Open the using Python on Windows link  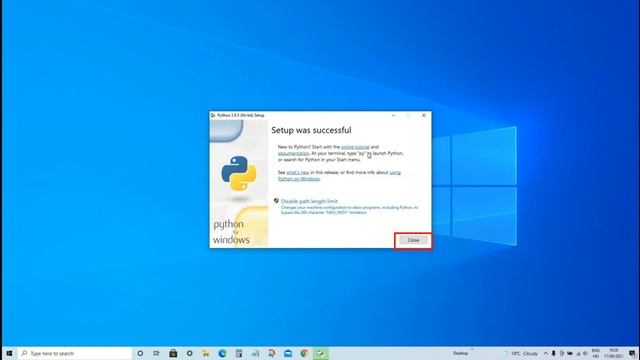(339, 176)
